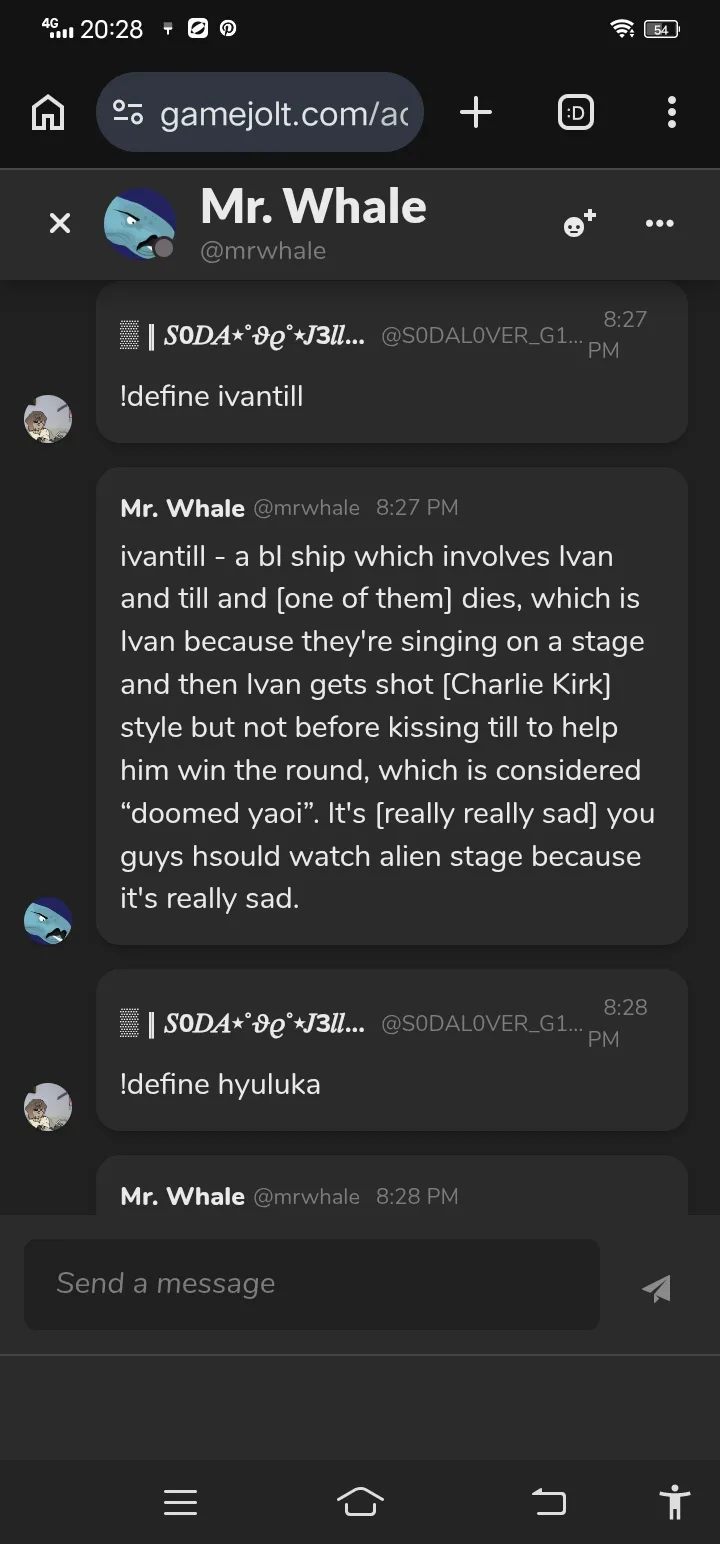
Task: Open Mr. Whale's header avatar
Action: [x=139, y=224]
